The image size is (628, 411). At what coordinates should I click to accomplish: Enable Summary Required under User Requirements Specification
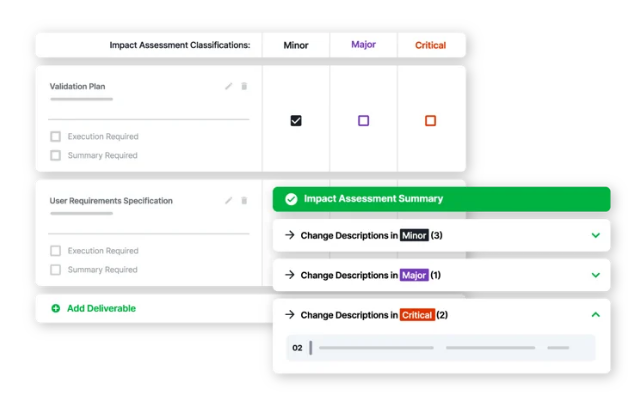tap(56, 270)
